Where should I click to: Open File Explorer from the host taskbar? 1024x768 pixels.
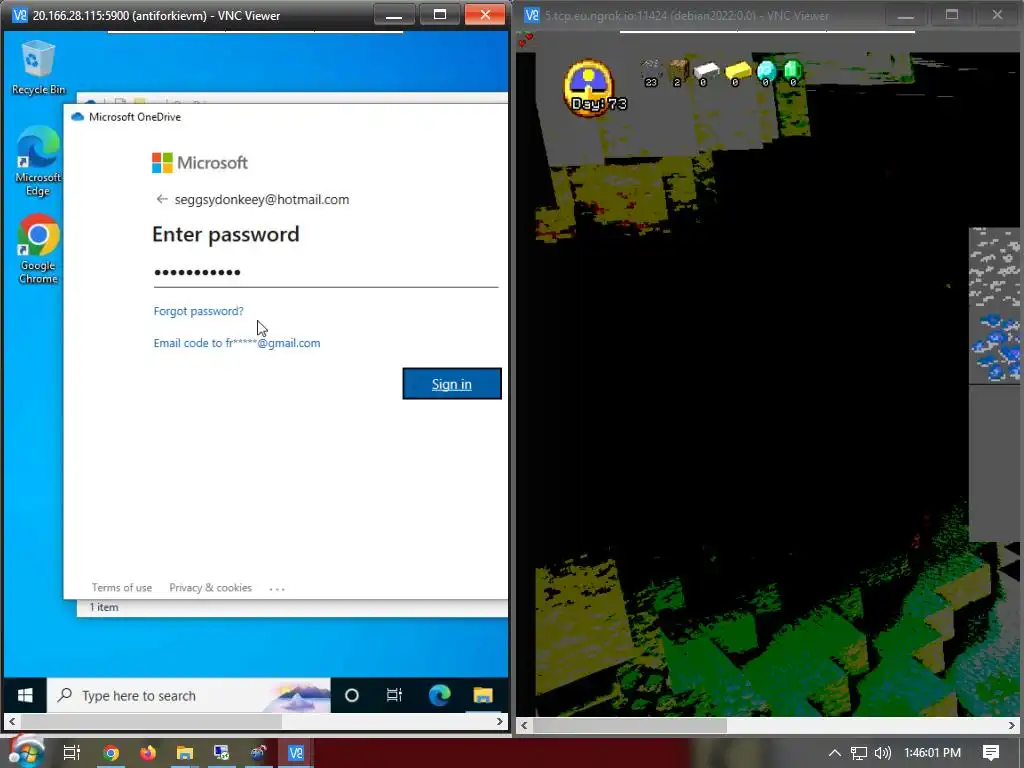[185, 753]
